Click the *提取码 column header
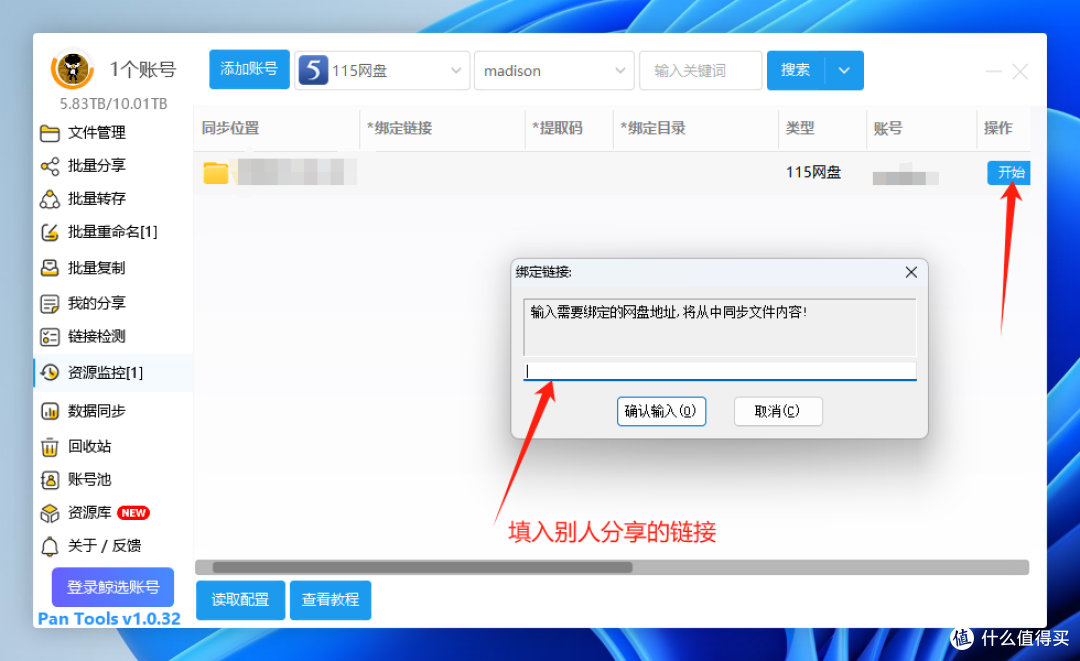This screenshot has width=1080, height=661. coord(557,128)
